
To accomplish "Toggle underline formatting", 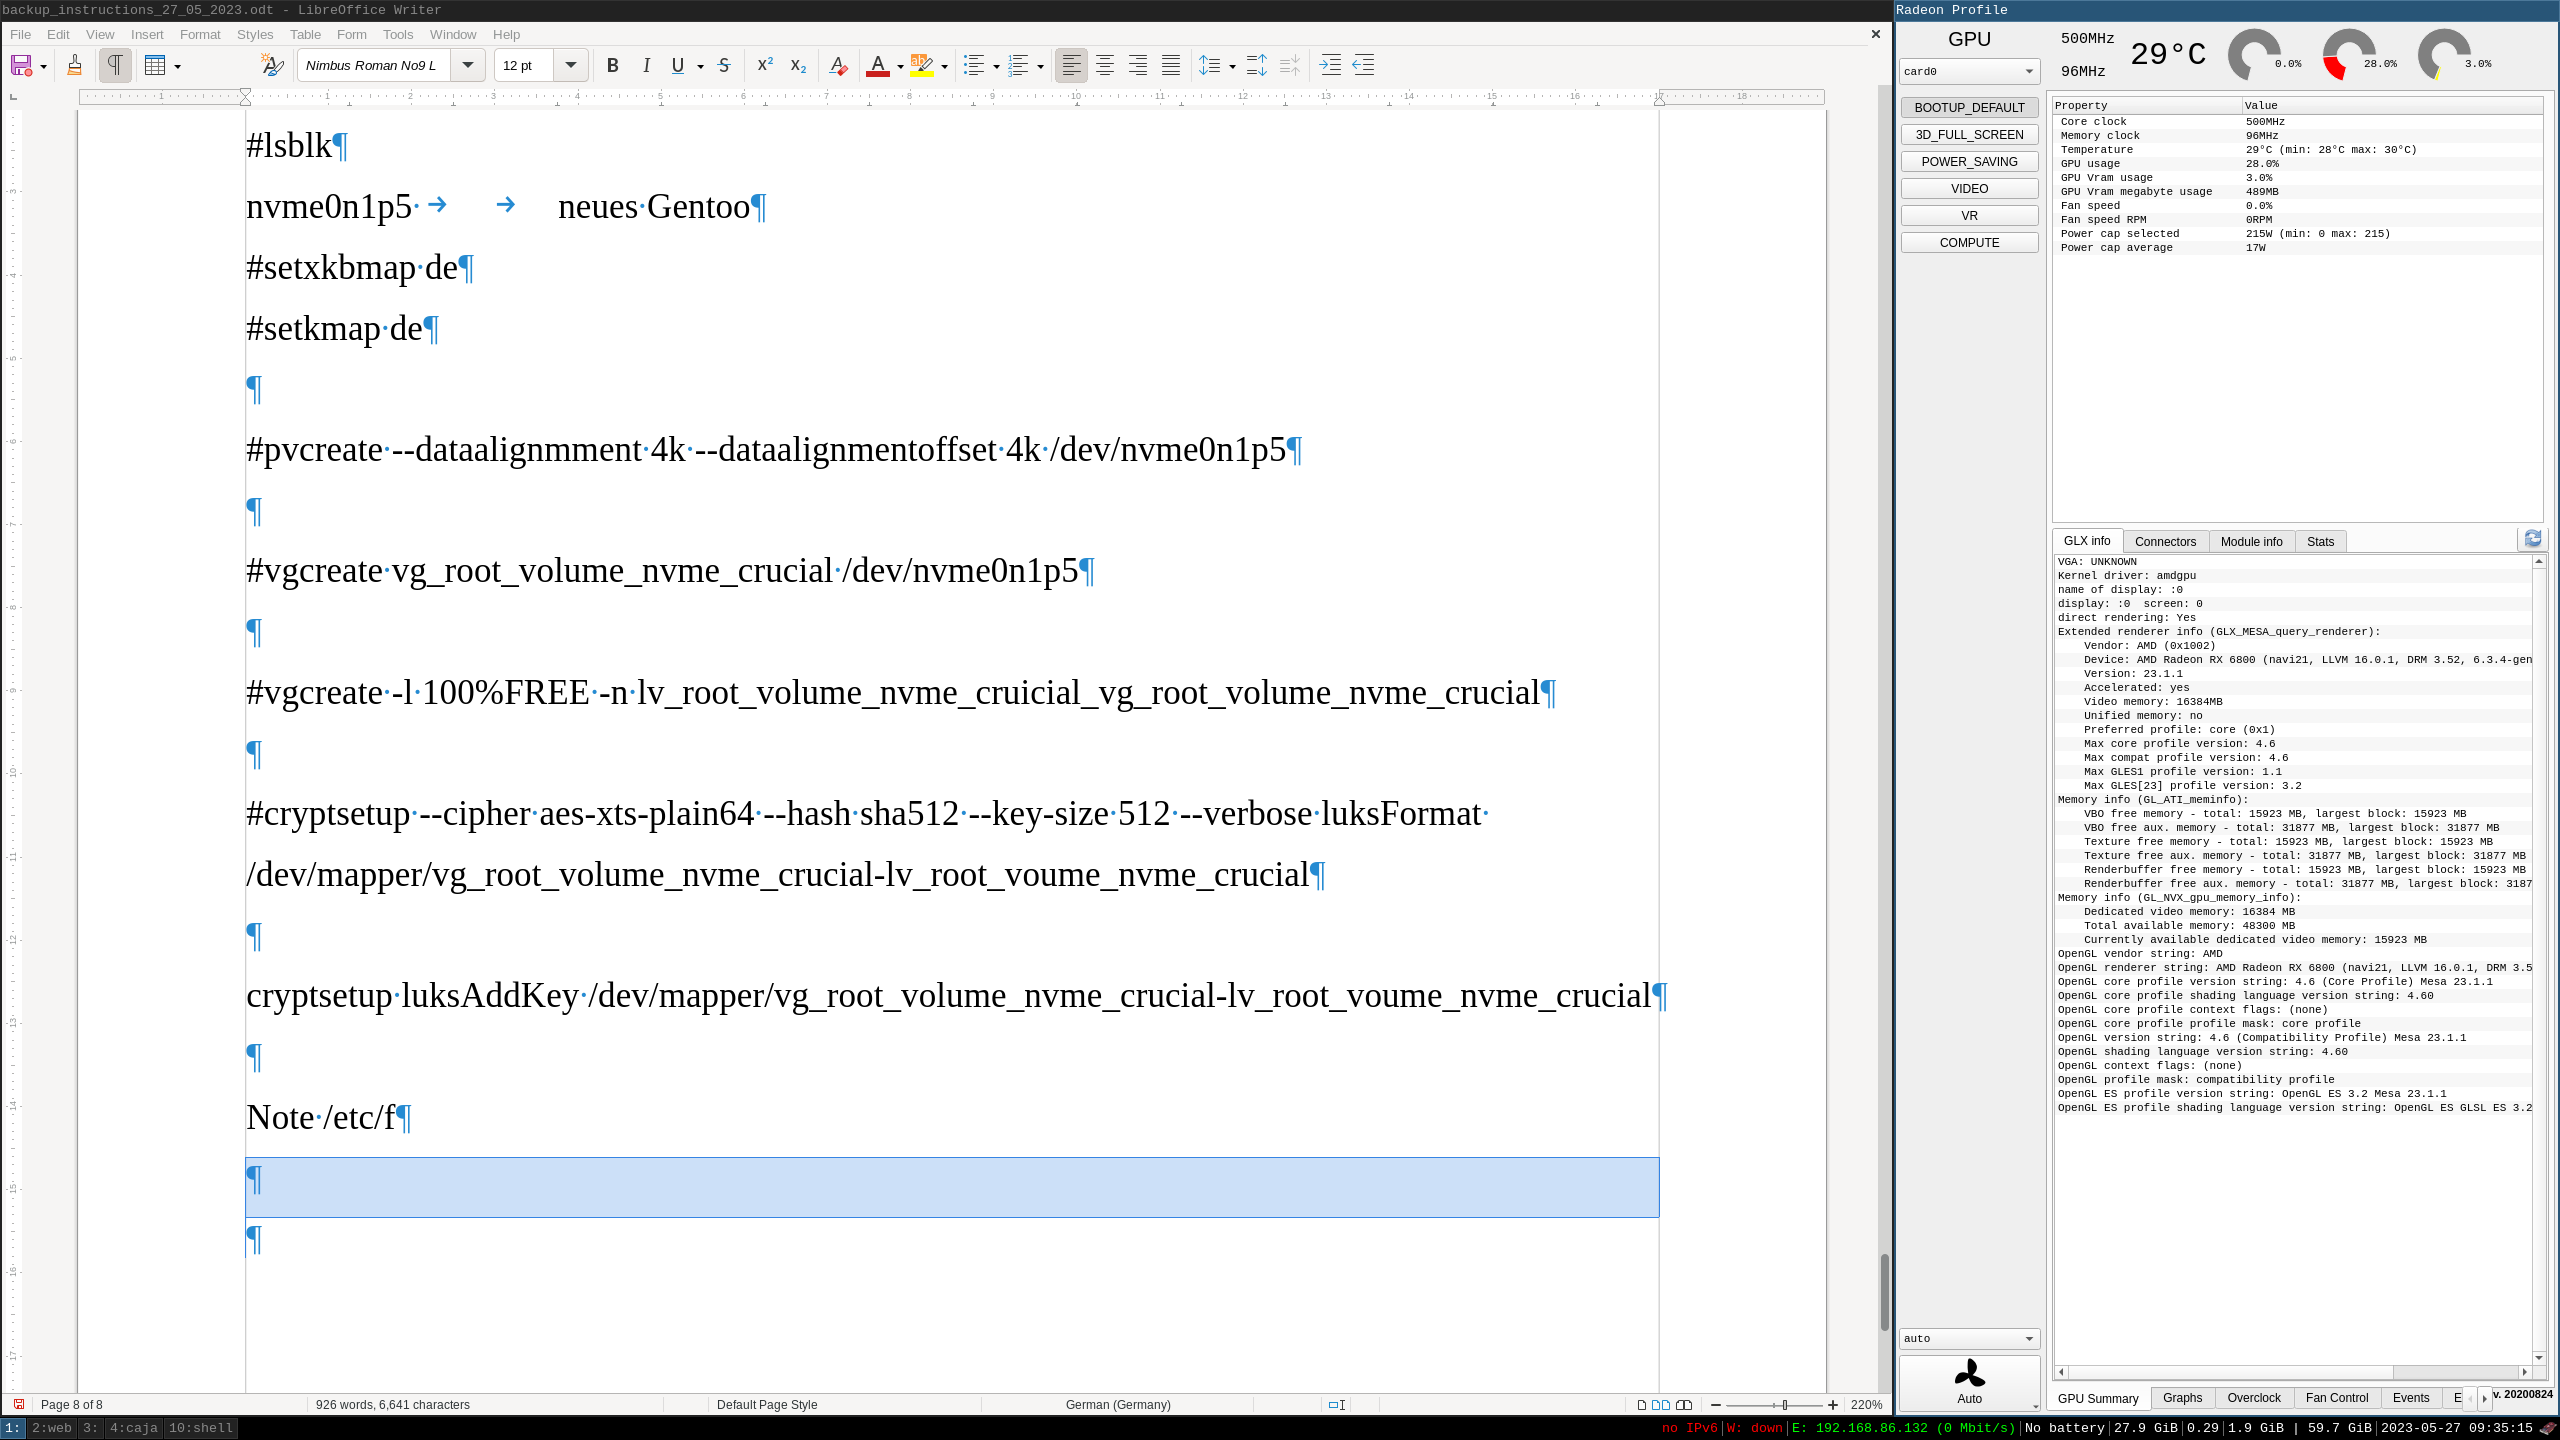I will click(679, 65).
